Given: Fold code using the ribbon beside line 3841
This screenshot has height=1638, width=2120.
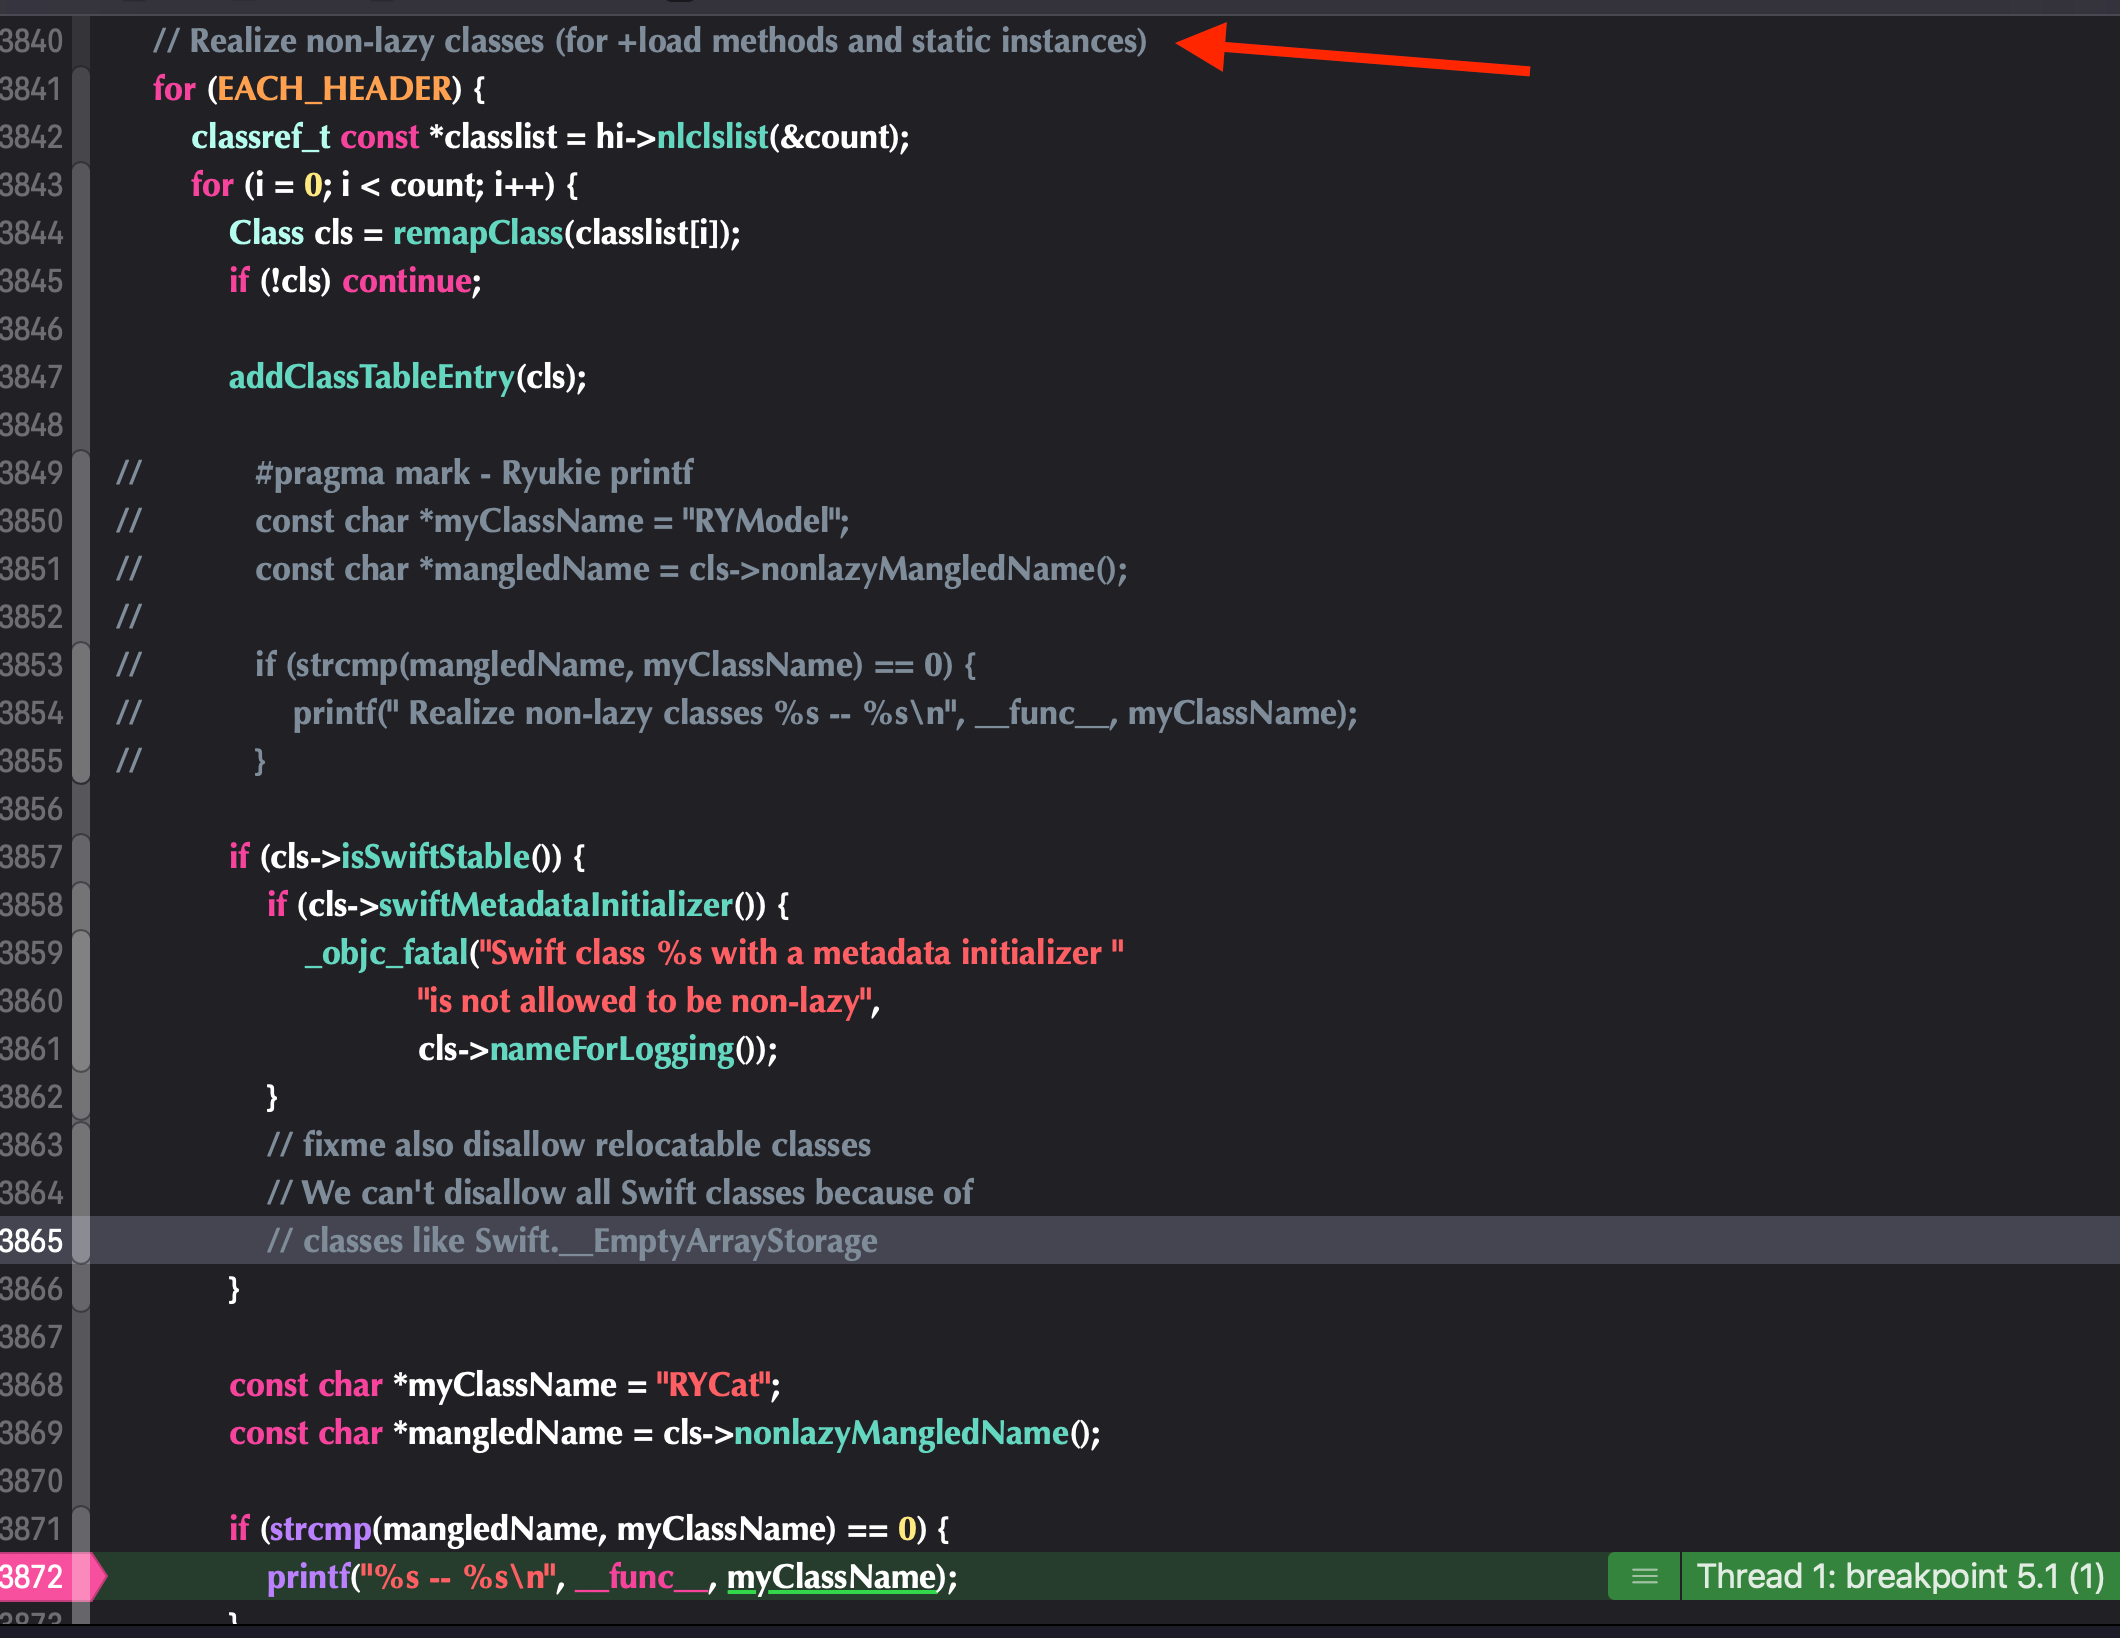Looking at the screenshot, I should pos(81,89).
